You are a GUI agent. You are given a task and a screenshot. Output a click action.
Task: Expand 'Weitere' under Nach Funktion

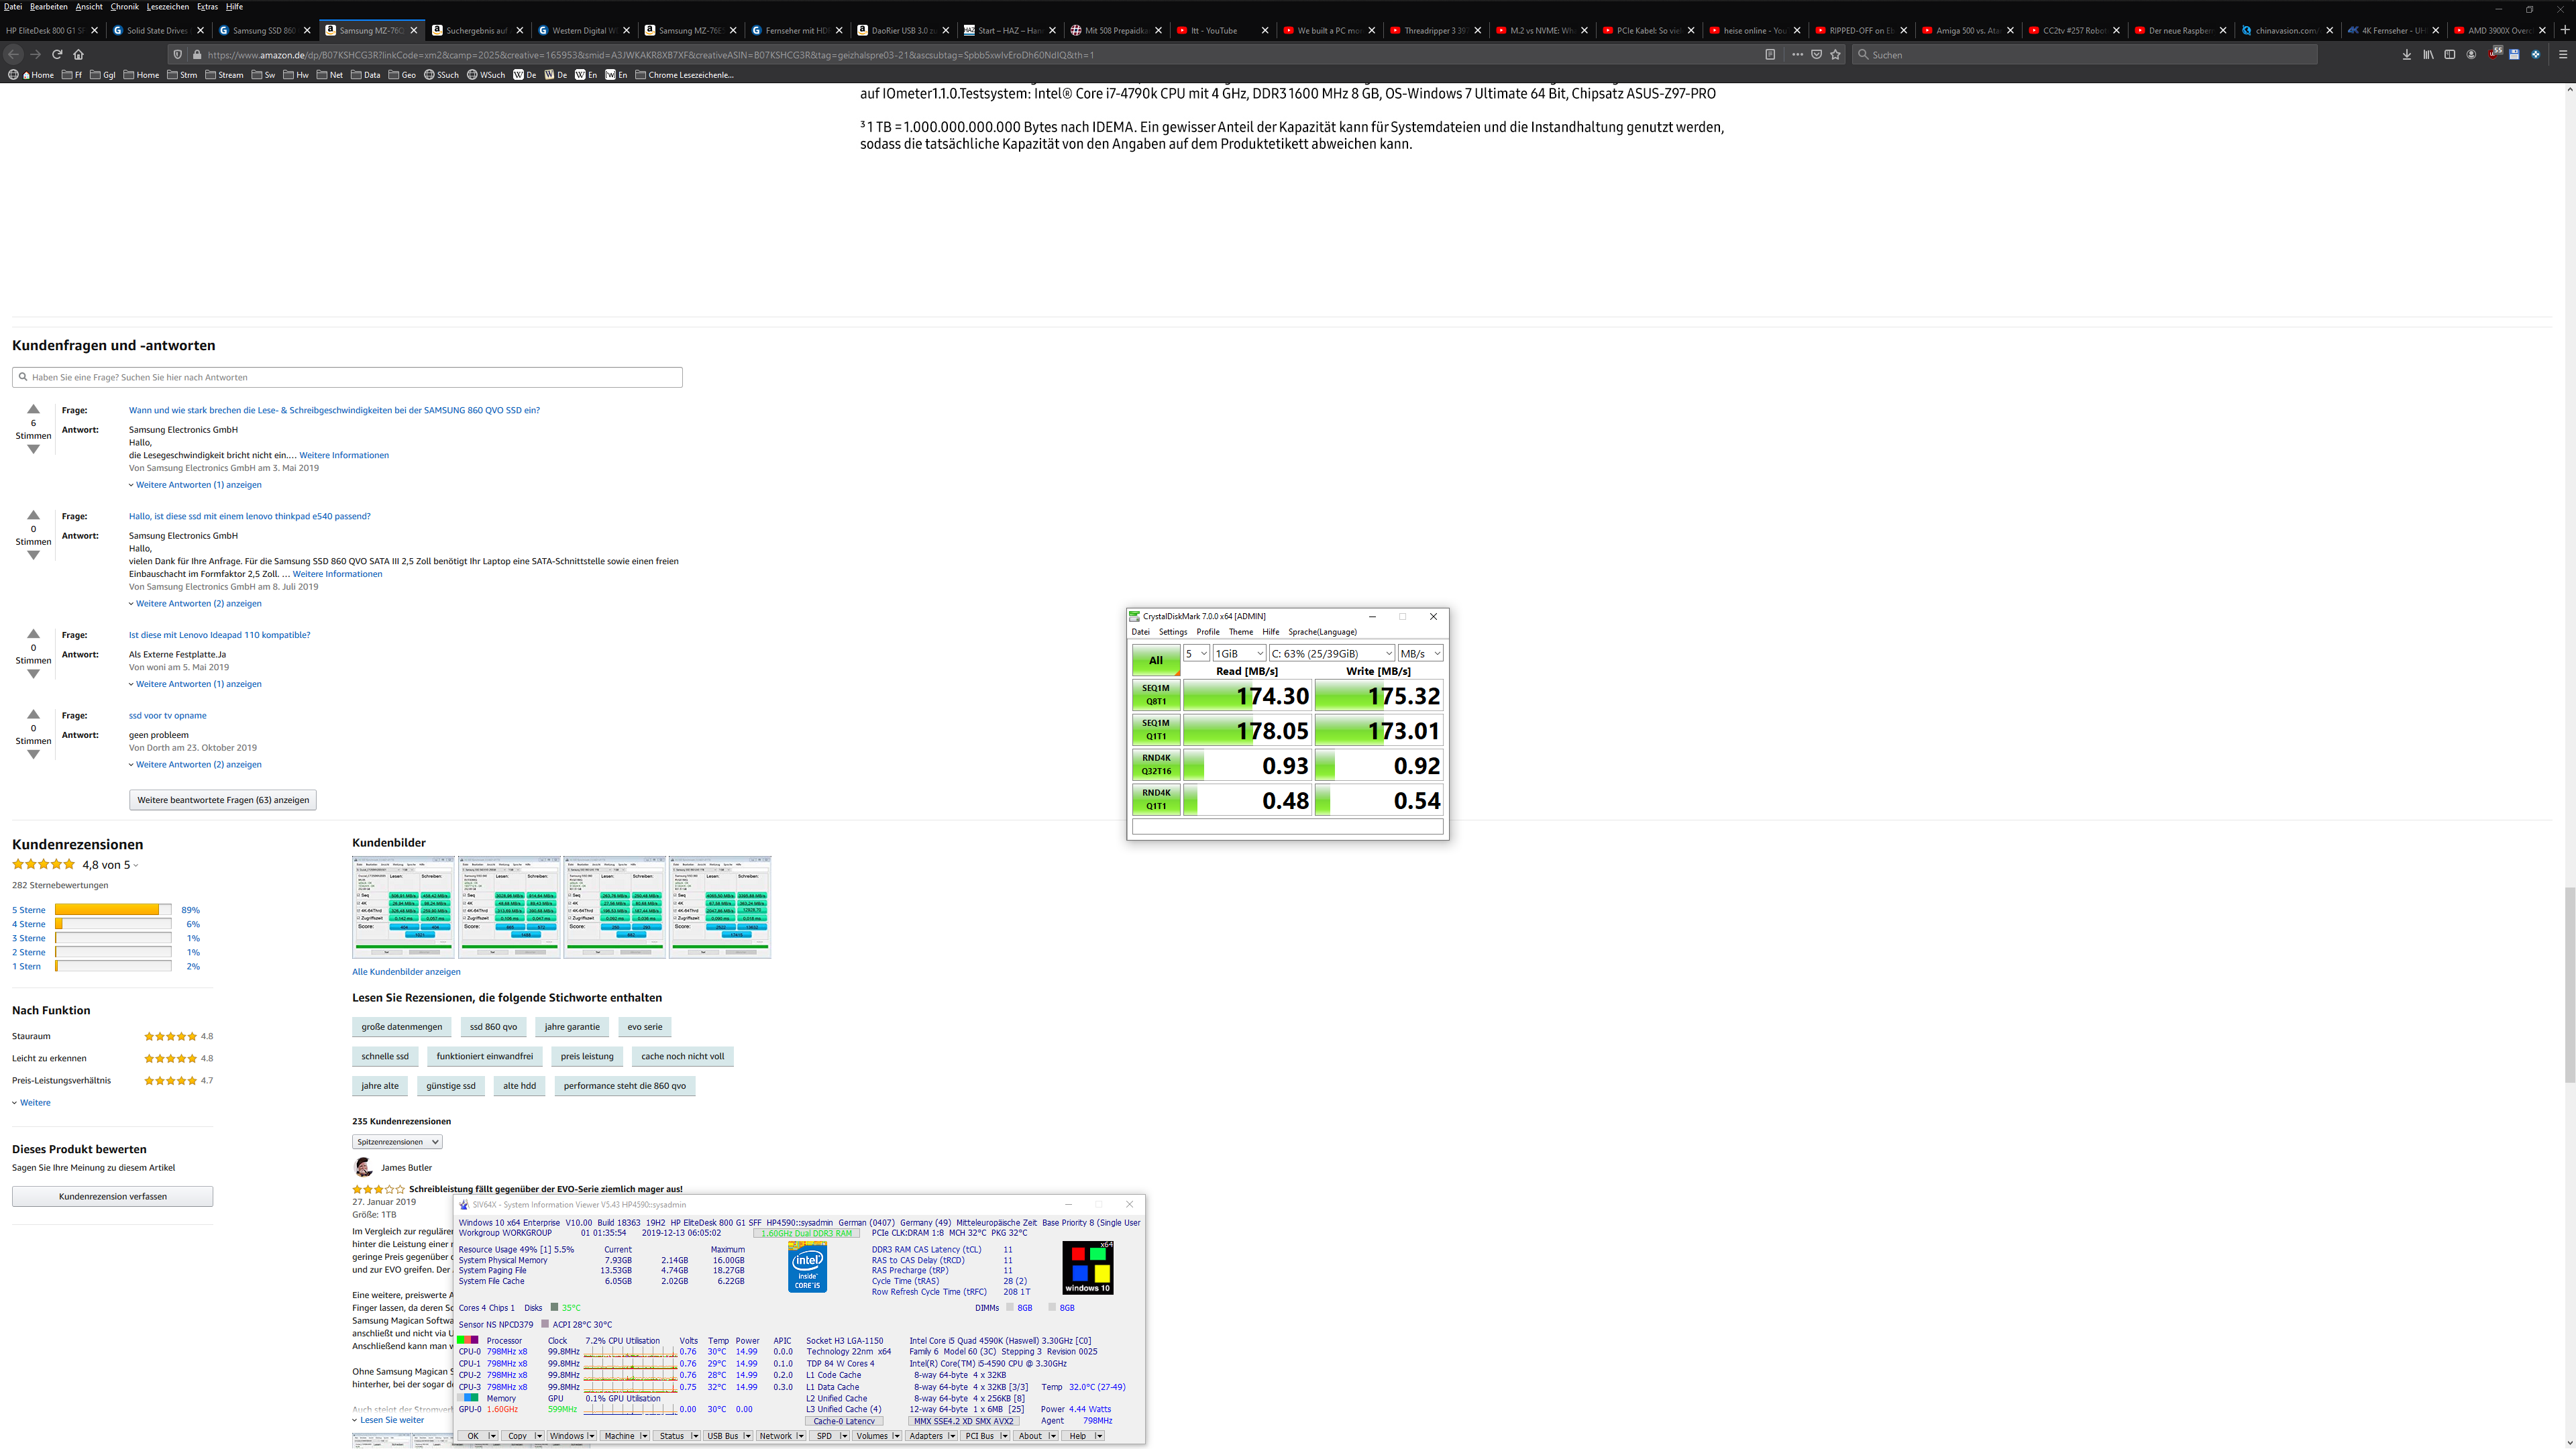pyautogui.click(x=31, y=1103)
